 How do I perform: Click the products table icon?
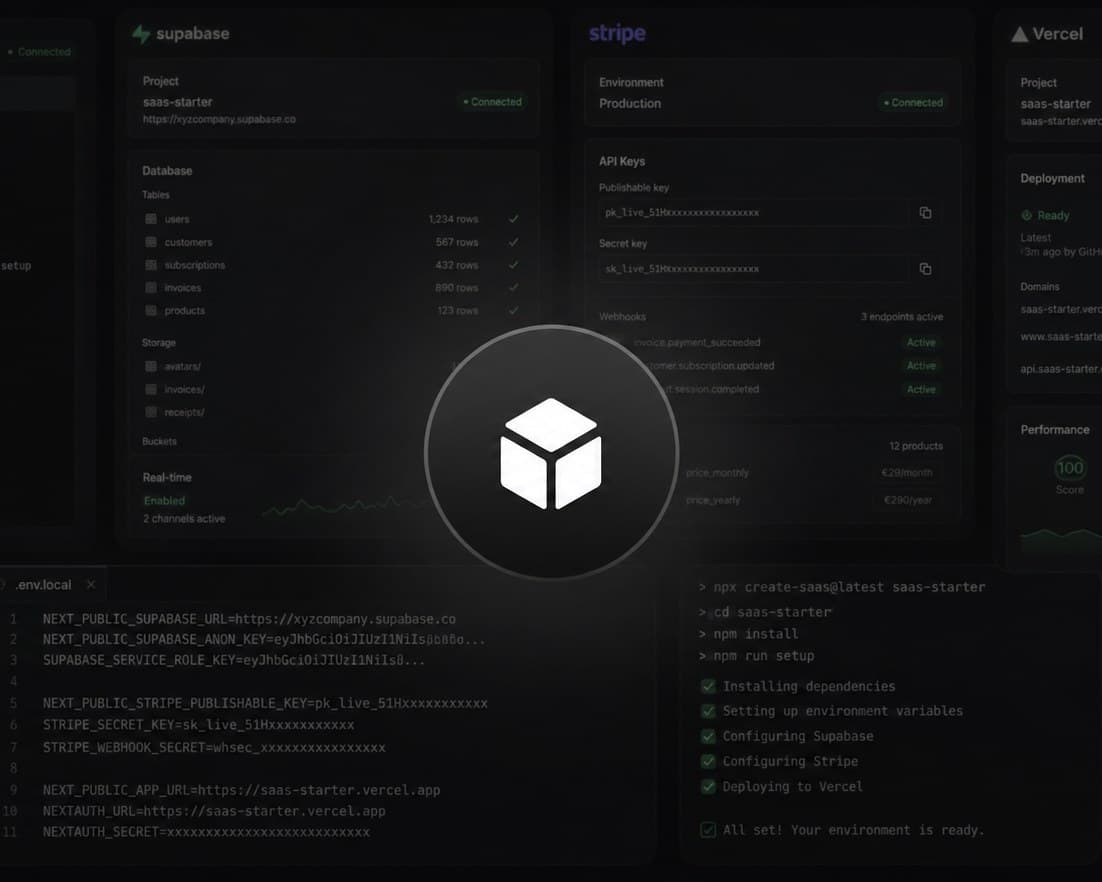pyautogui.click(x=150, y=310)
